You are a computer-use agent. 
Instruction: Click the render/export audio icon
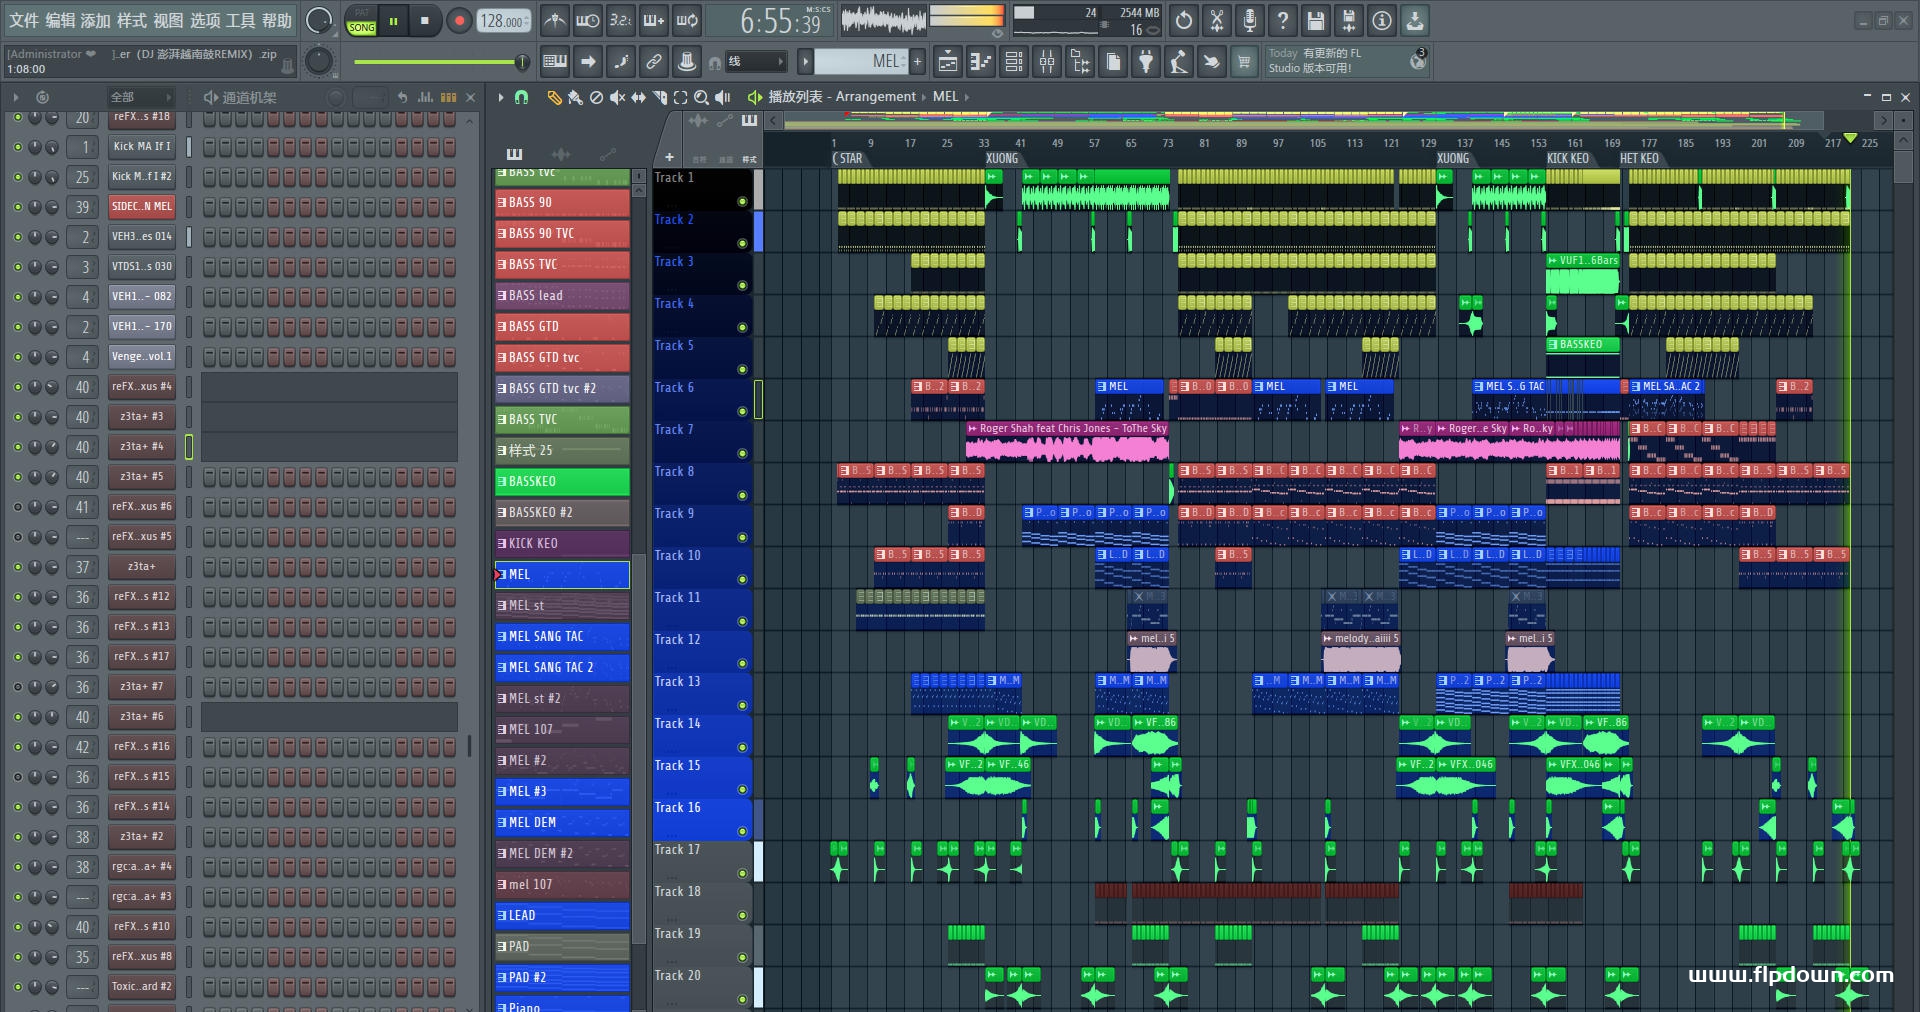[1349, 20]
